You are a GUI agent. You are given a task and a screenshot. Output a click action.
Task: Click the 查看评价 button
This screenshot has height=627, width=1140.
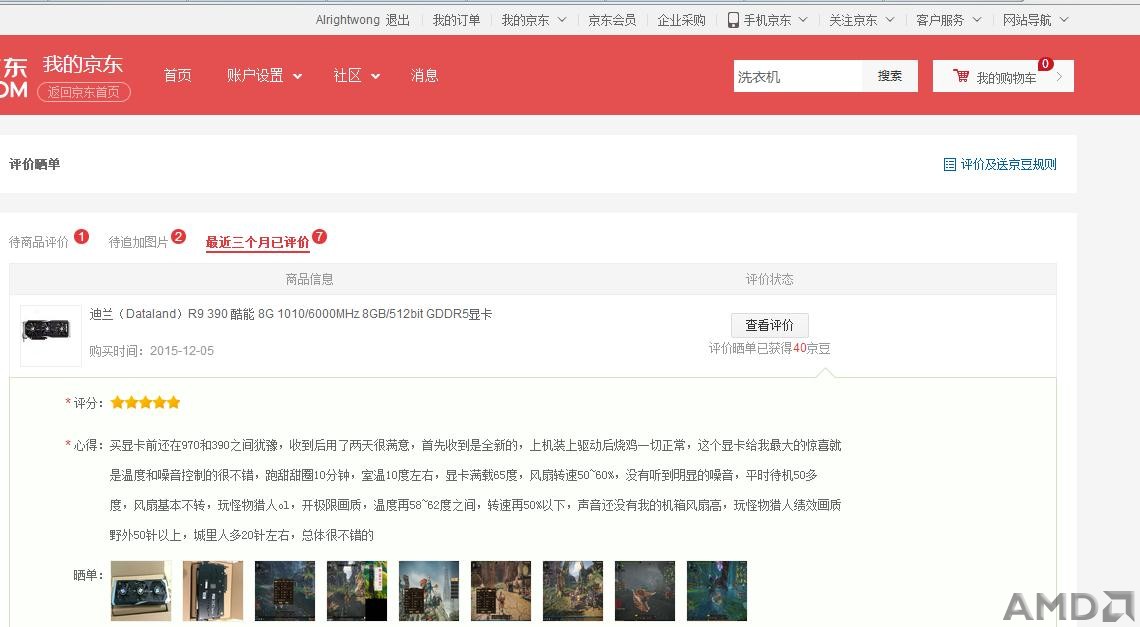pyautogui.click(x=769, y=325)
